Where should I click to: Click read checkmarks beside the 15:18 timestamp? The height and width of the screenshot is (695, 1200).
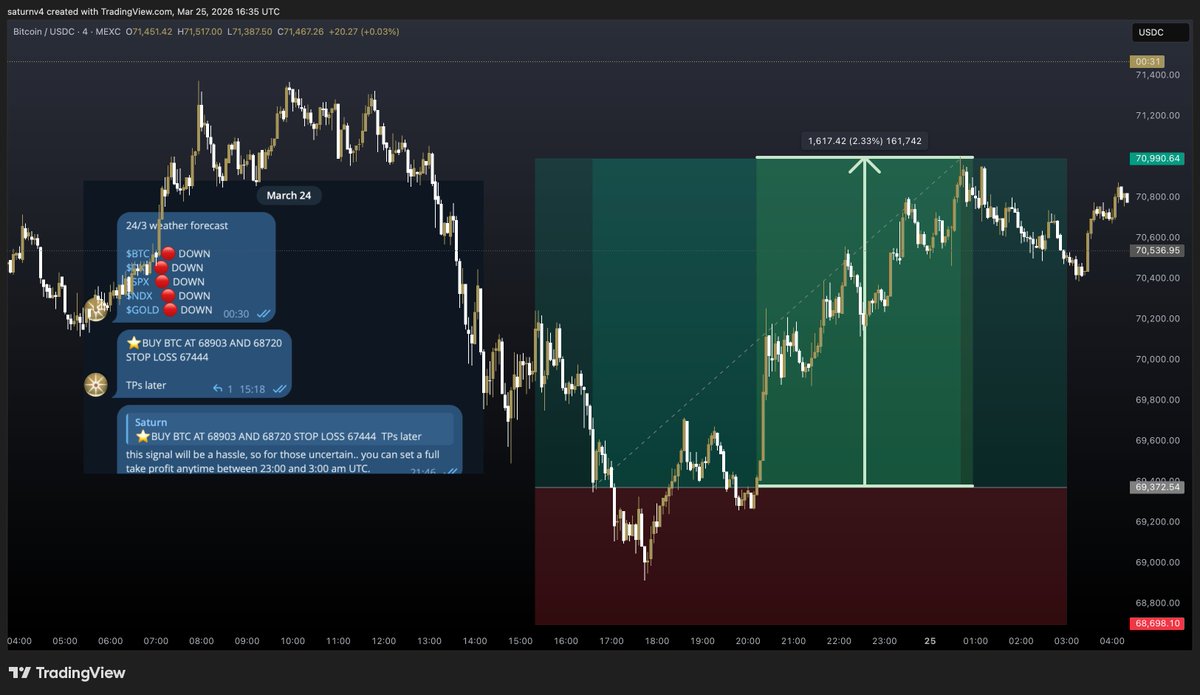pos(280,389)
